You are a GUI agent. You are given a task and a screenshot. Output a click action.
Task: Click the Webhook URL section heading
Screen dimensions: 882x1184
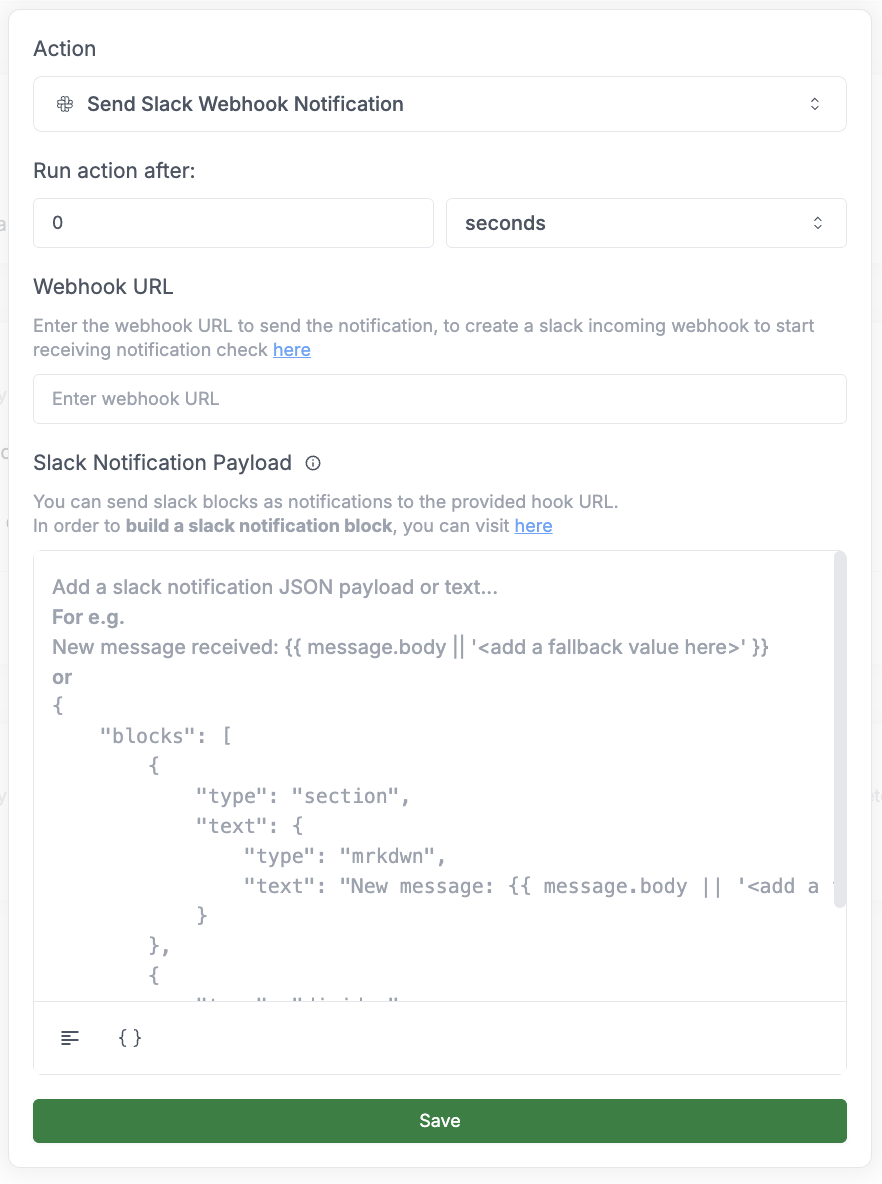click(103, 287)
